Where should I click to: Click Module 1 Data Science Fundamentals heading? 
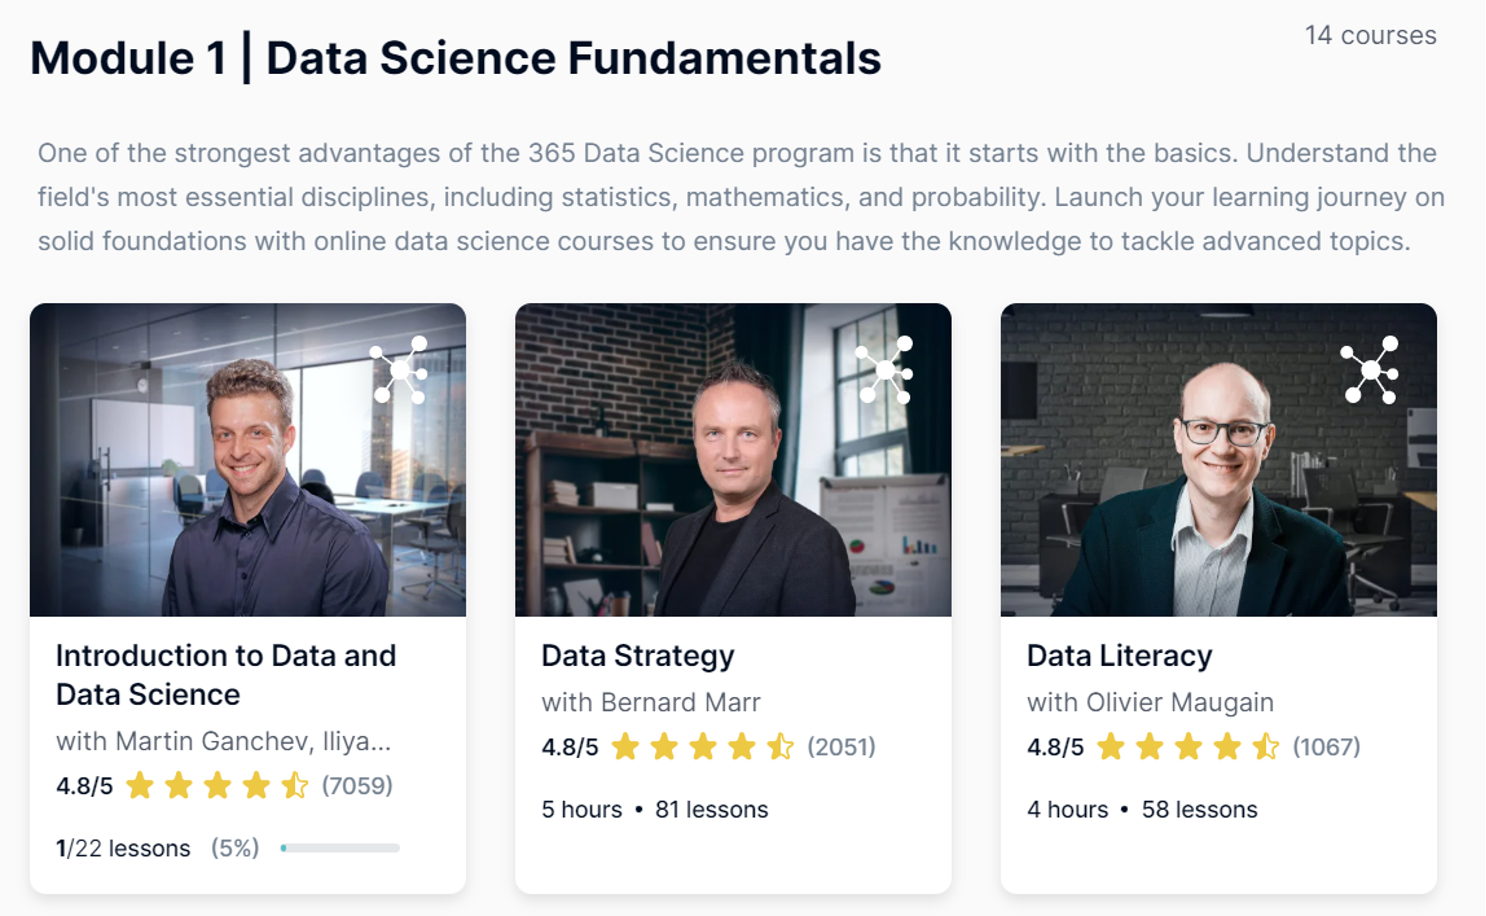pyautogui.click(x=456, y=58)
